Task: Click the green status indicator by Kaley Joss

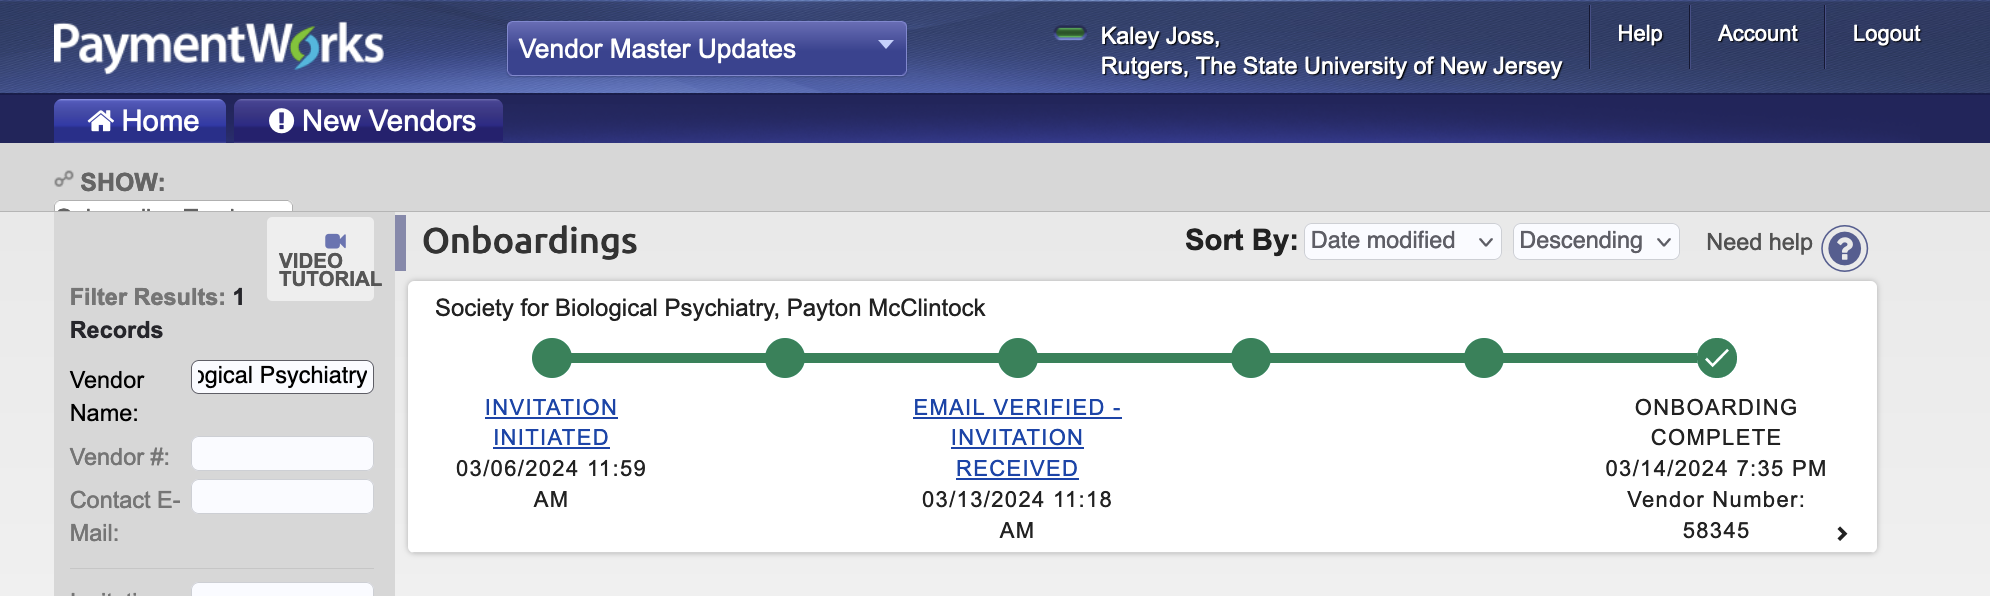Action: [x=1070, y=34]
